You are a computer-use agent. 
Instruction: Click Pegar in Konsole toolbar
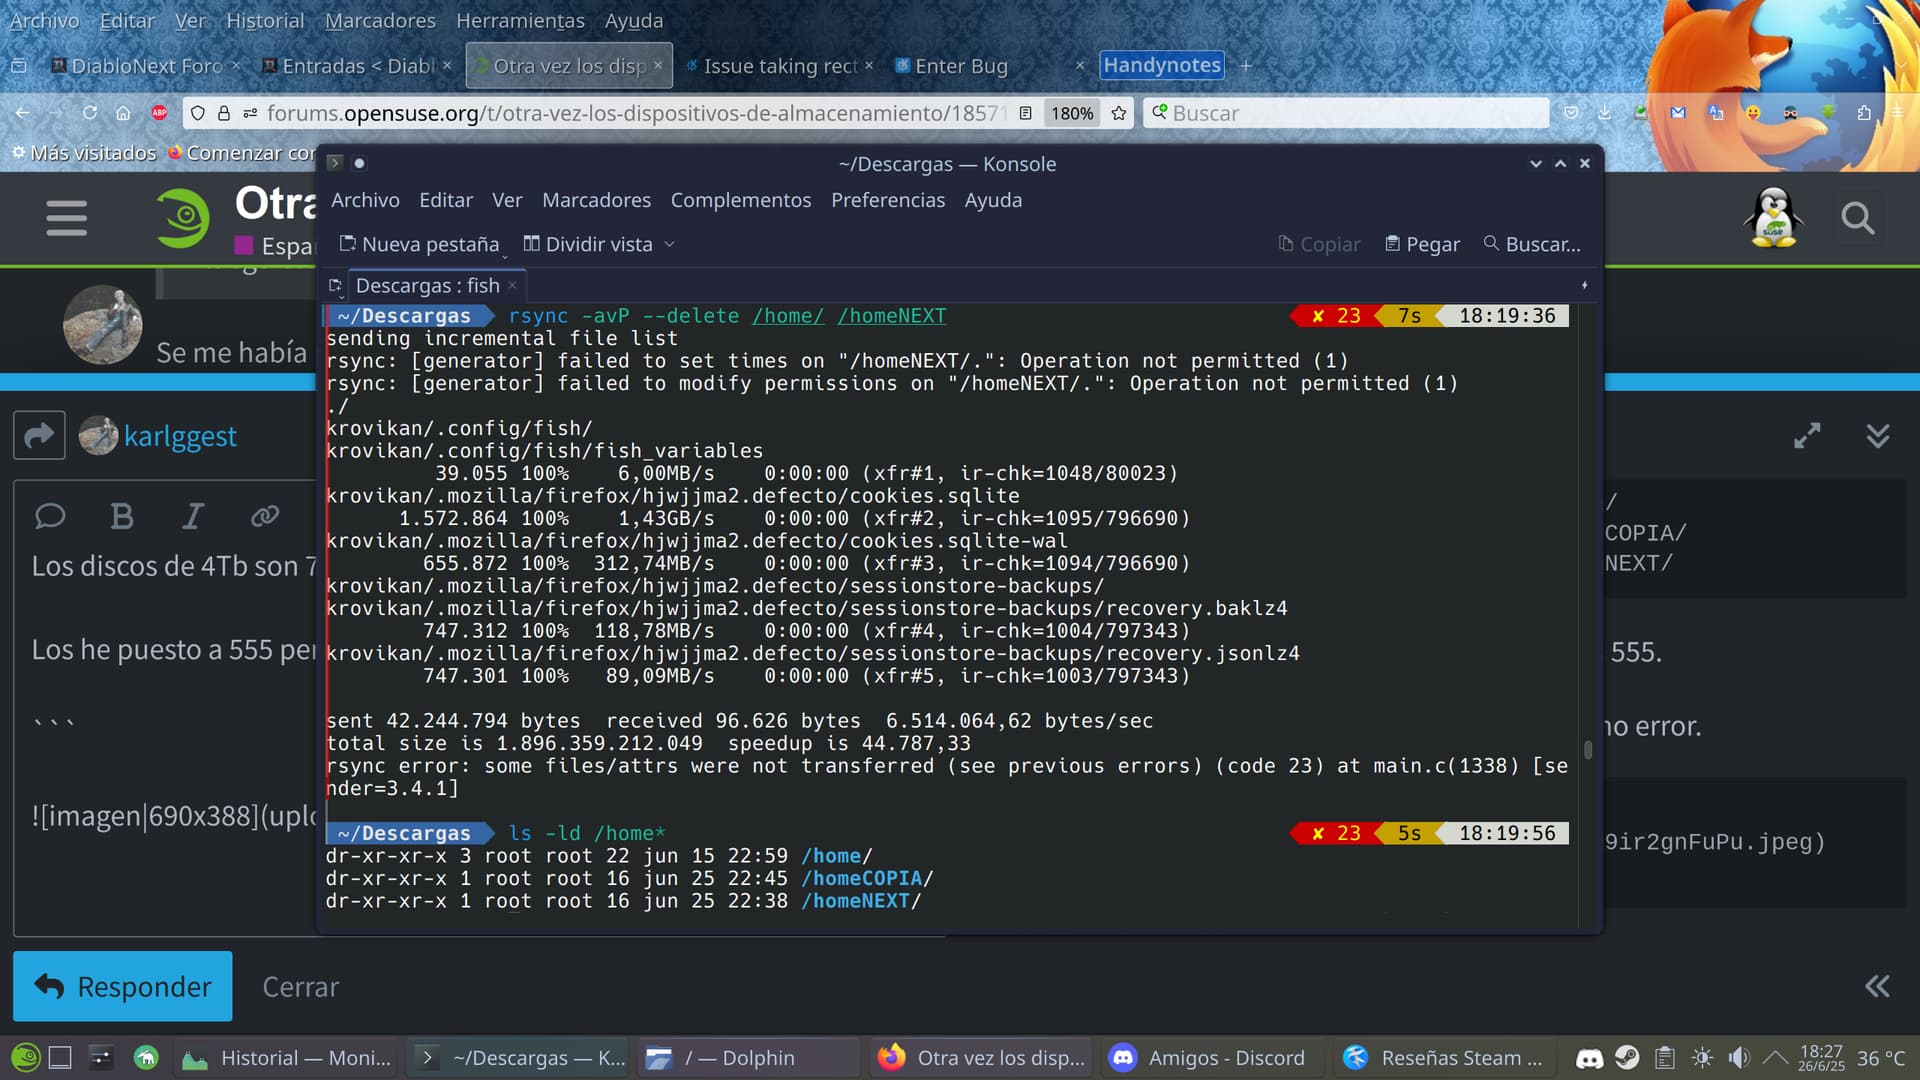point(1422,244)
